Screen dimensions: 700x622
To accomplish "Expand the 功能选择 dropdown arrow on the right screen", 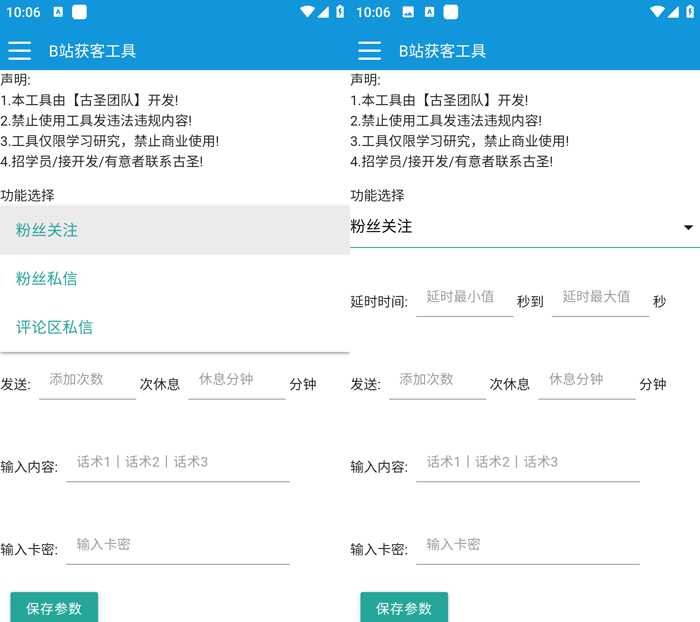I will click(688, 228).
